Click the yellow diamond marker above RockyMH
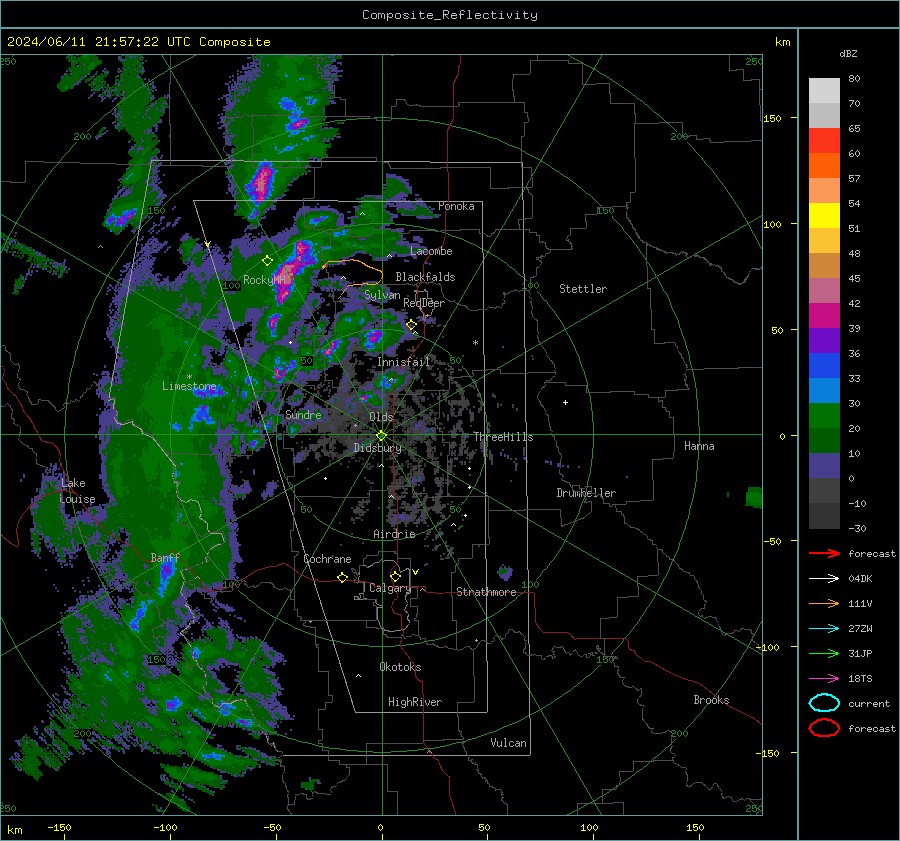900x841 pixels. pyautogui.click(x=267, y=261)
